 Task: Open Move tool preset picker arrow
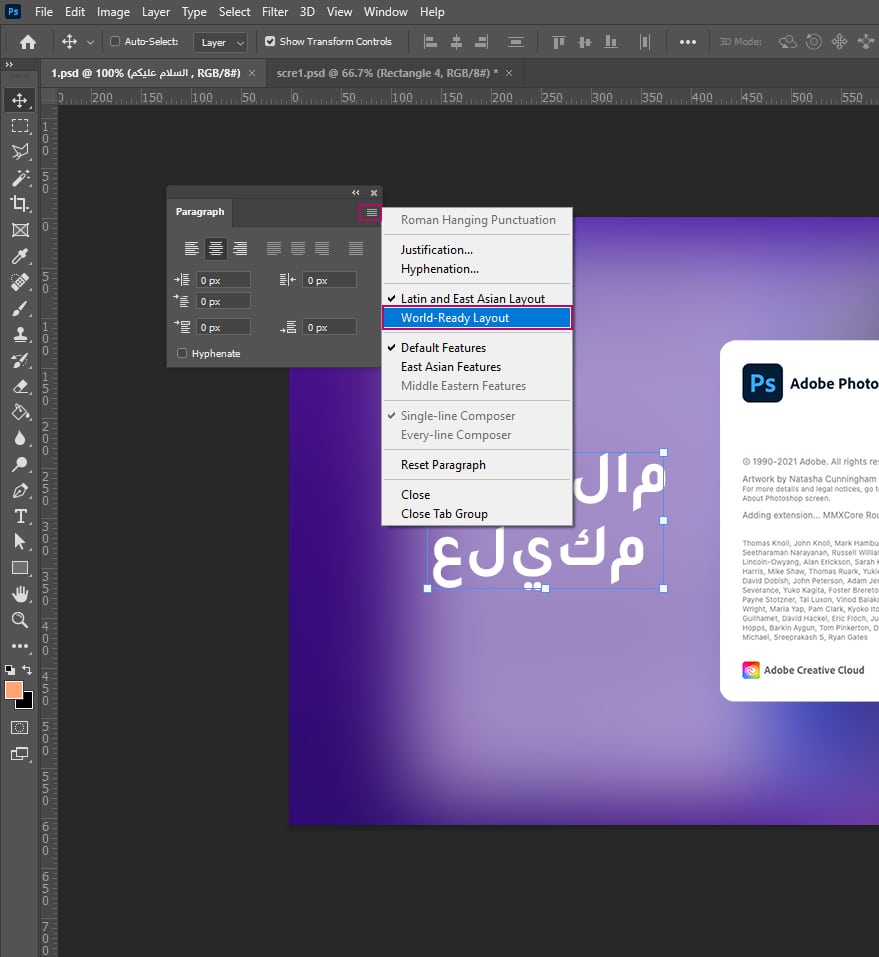pyautogui.click(x=90, y=42)
